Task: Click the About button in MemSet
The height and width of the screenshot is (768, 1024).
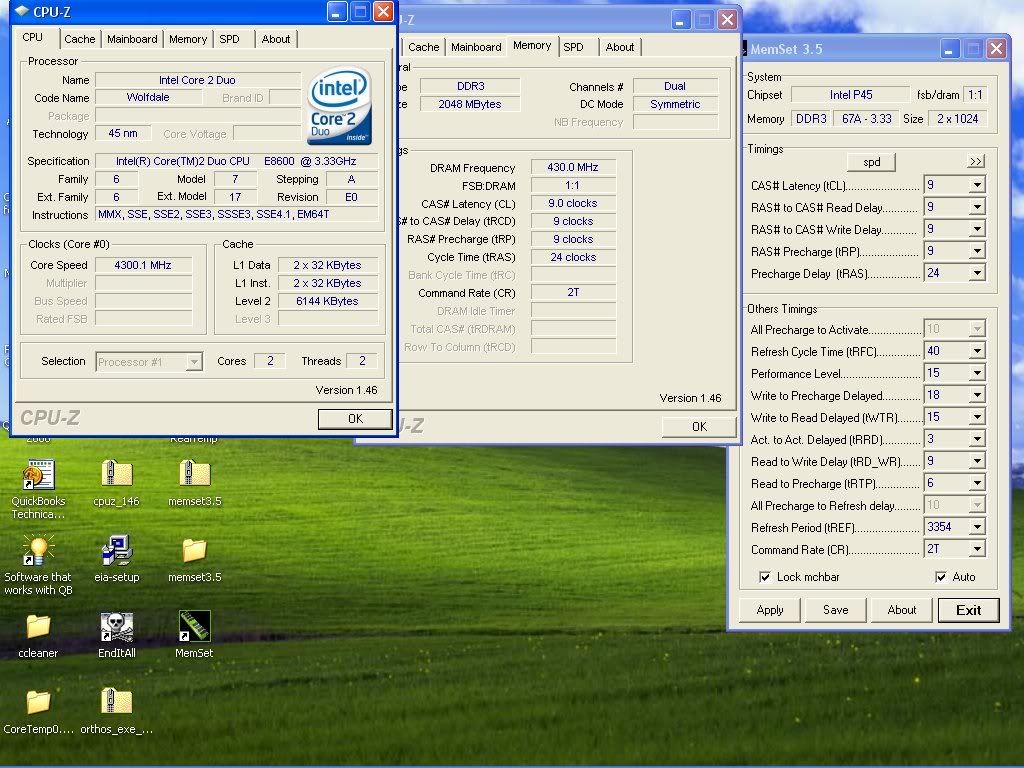Action: 902,610
